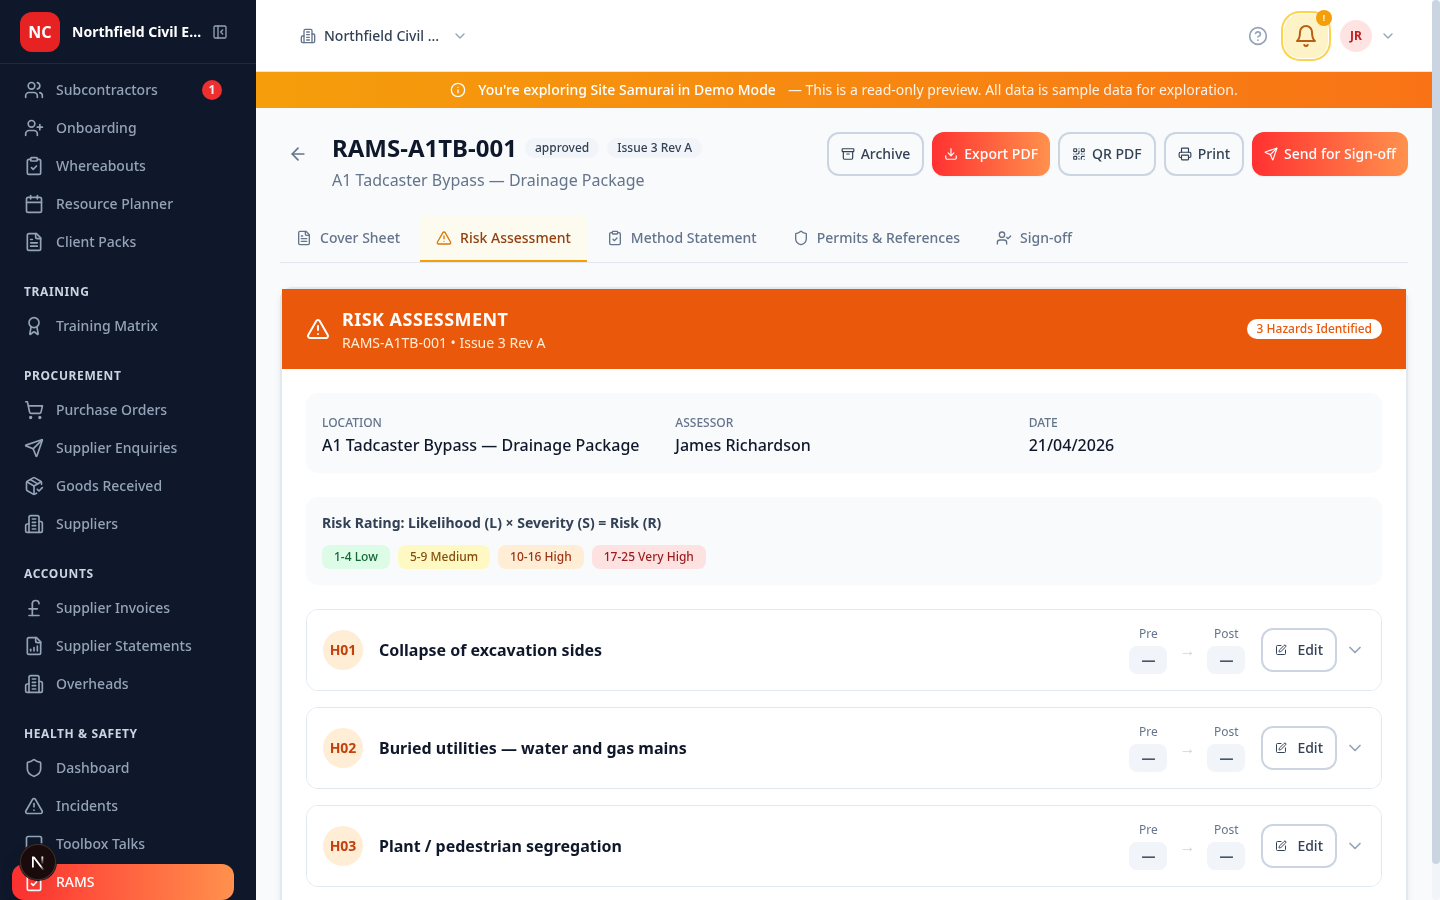Click the help question mark icon
This screenshot has height=900, width=1440.
click(x=1257, y=35)
